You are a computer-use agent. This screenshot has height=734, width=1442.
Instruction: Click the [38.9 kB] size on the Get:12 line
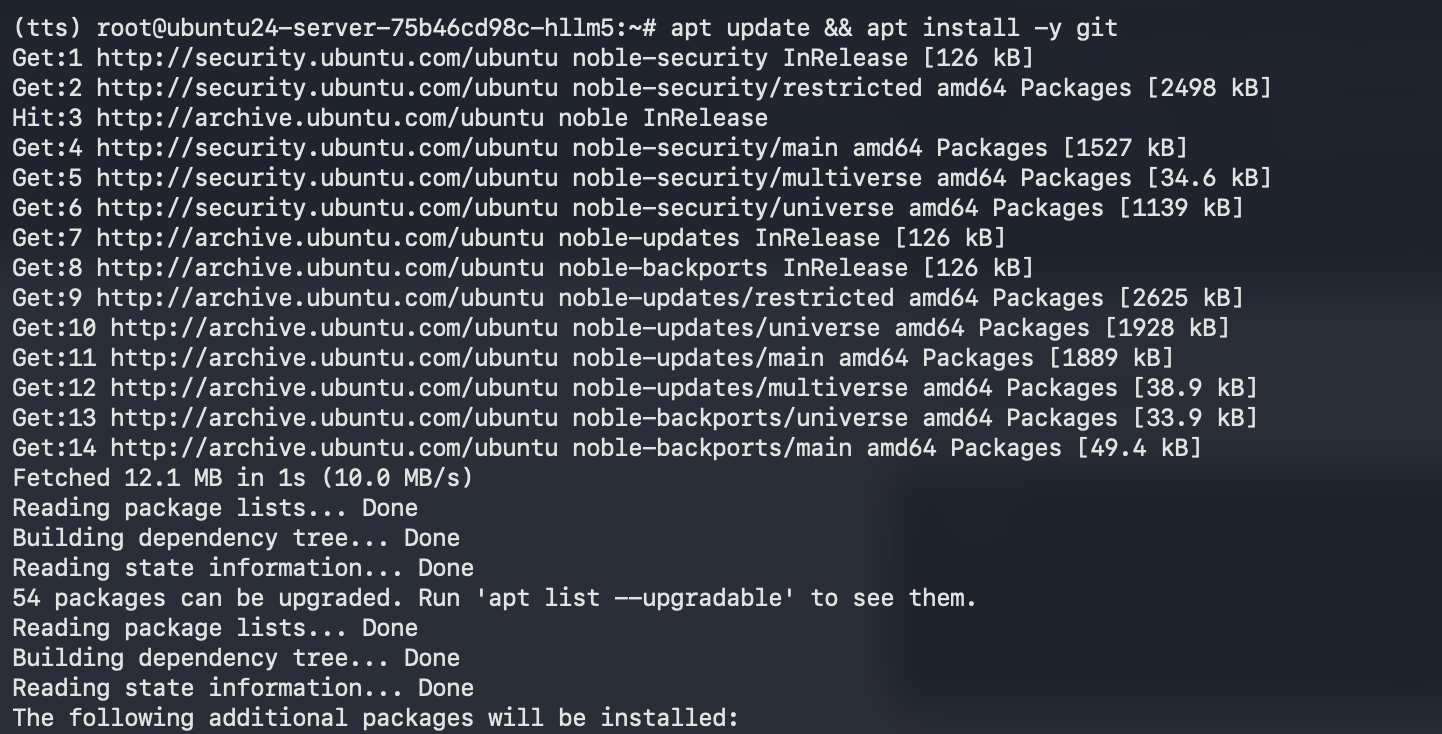pos(1195,388)
